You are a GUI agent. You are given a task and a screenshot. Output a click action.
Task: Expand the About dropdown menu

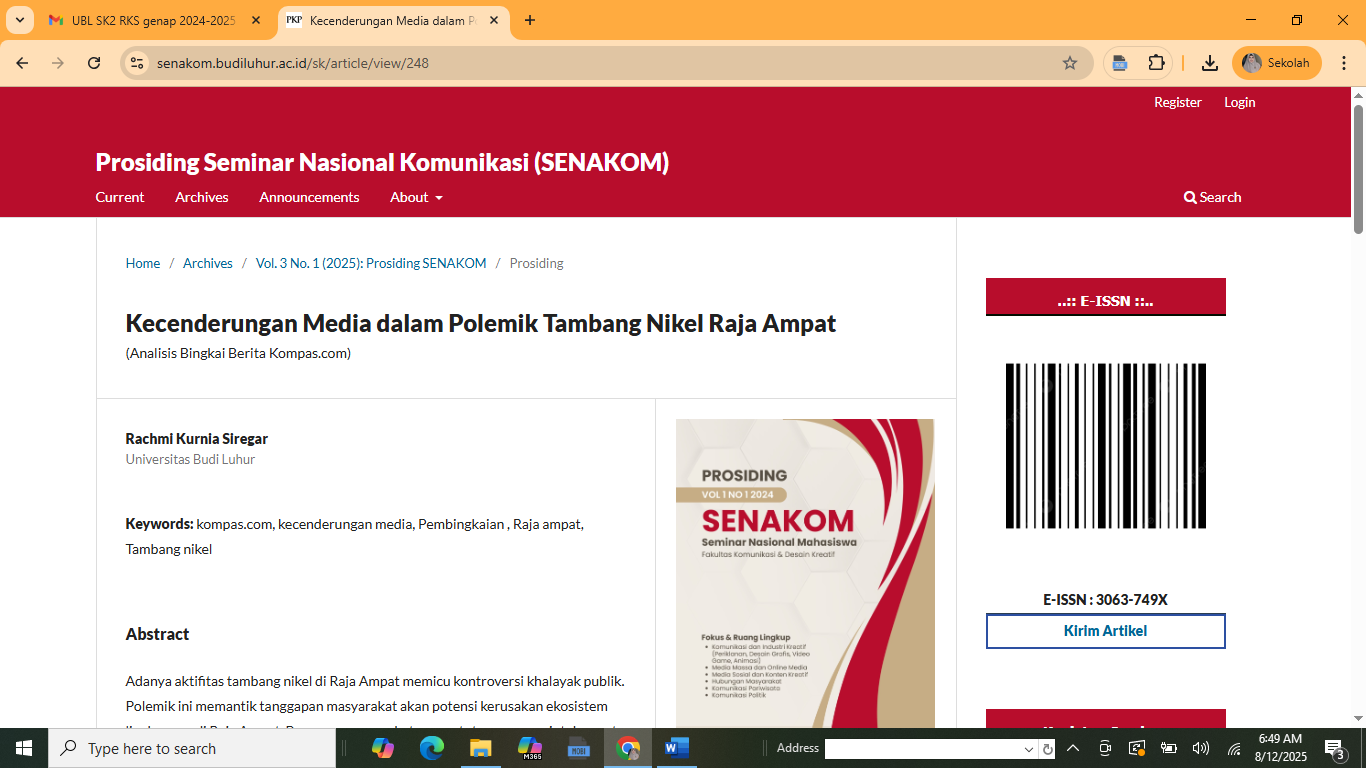coord(416,197)
